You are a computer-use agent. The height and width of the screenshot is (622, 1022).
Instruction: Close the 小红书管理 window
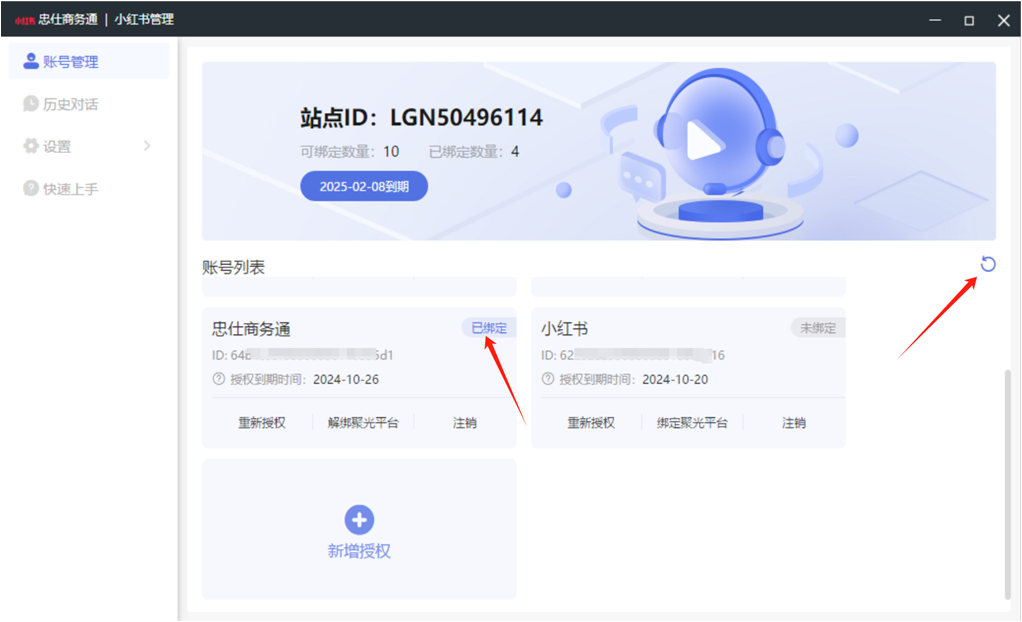pyautogui.click(x=1004, y=20)
